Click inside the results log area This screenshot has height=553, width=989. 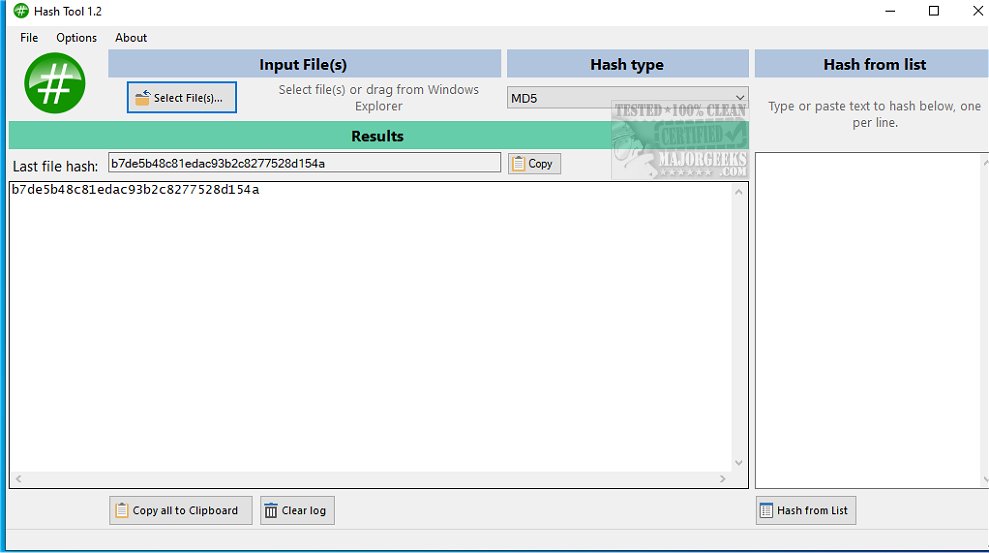[x=370, y=330]
